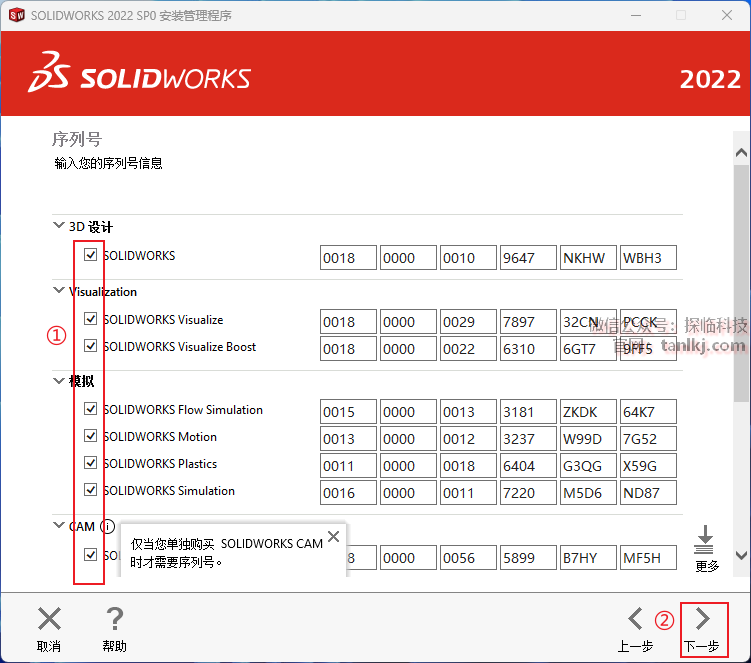Collapse the CAM section chevron

click(59, 526)
